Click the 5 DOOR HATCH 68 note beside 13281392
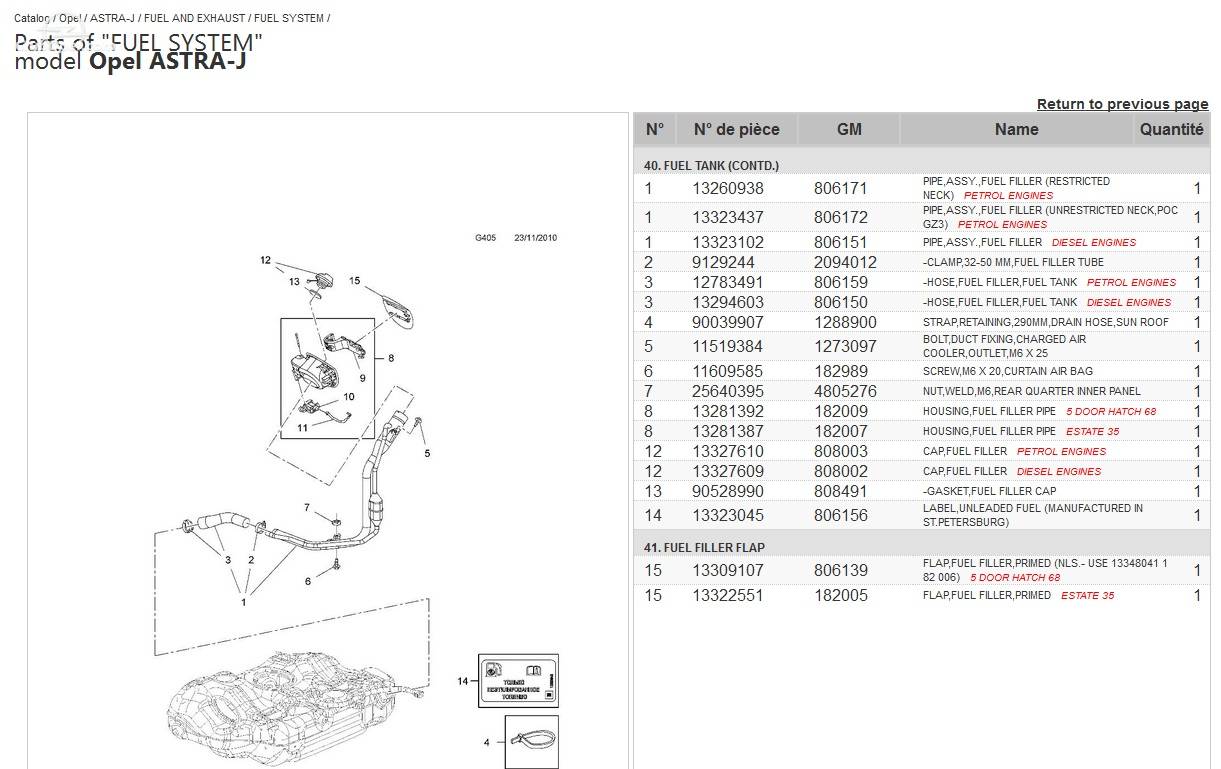The image size is (1221, 769). click(1111, 411)
